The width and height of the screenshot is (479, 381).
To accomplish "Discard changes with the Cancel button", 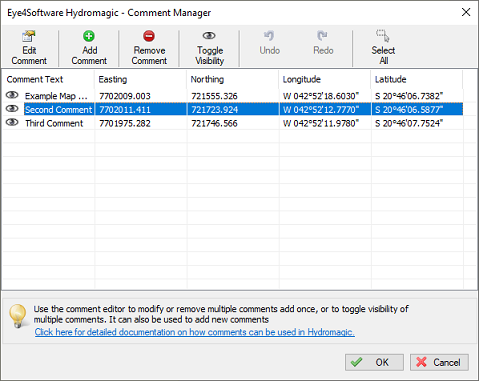I will pyautogui.click(x=439, y=362).
